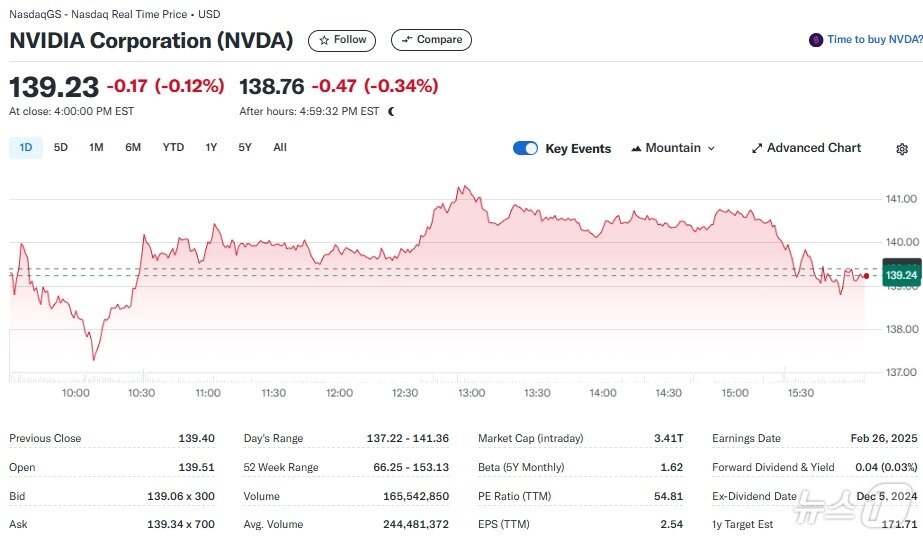Select the All time range
923x540 pixels.
pos(280,148)
